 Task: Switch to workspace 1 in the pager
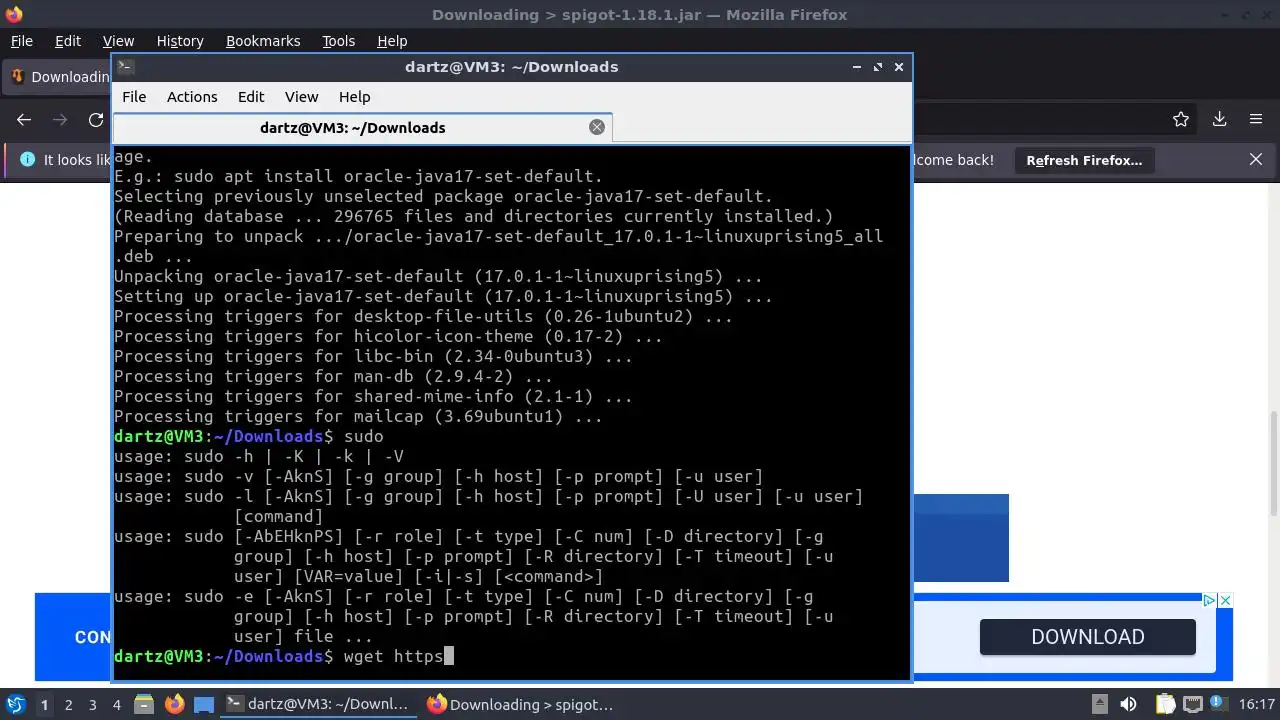pyautogui.click(x=44, y=704)
